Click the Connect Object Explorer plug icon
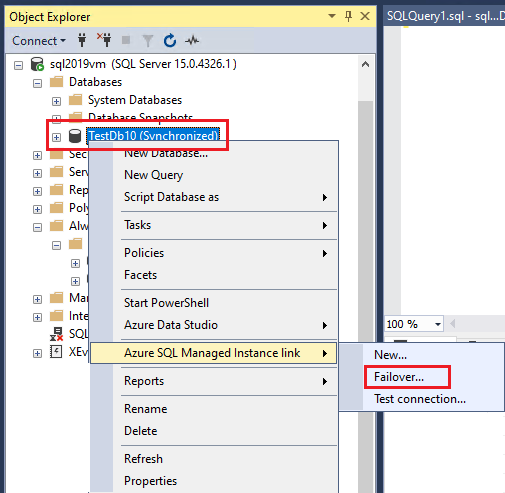Image resolution: width=505 pixels, height=493 pixels. click(x=82, y=40)
